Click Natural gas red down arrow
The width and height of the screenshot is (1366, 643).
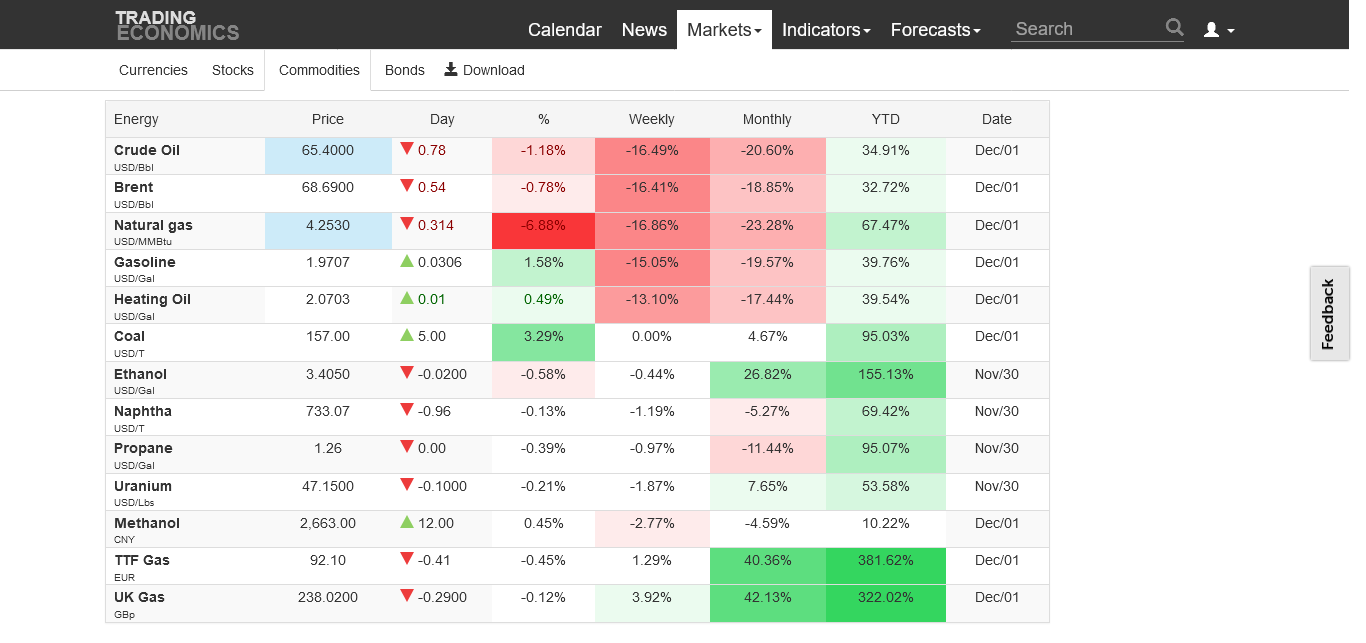[407, 224]
